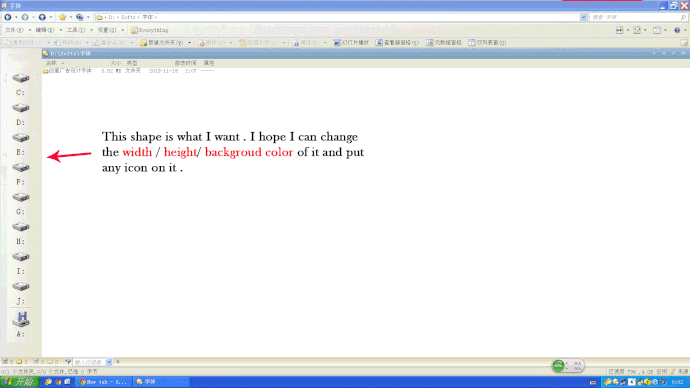This screenshot has height=388, width=690.
Task: Select drive C: in the drive sidebar
Action: point(21,84)
